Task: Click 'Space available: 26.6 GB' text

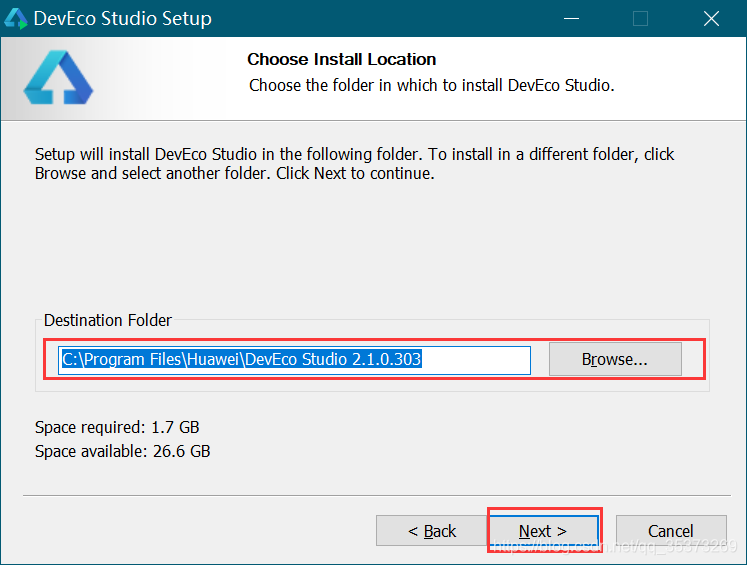Action: click(122, 451)
